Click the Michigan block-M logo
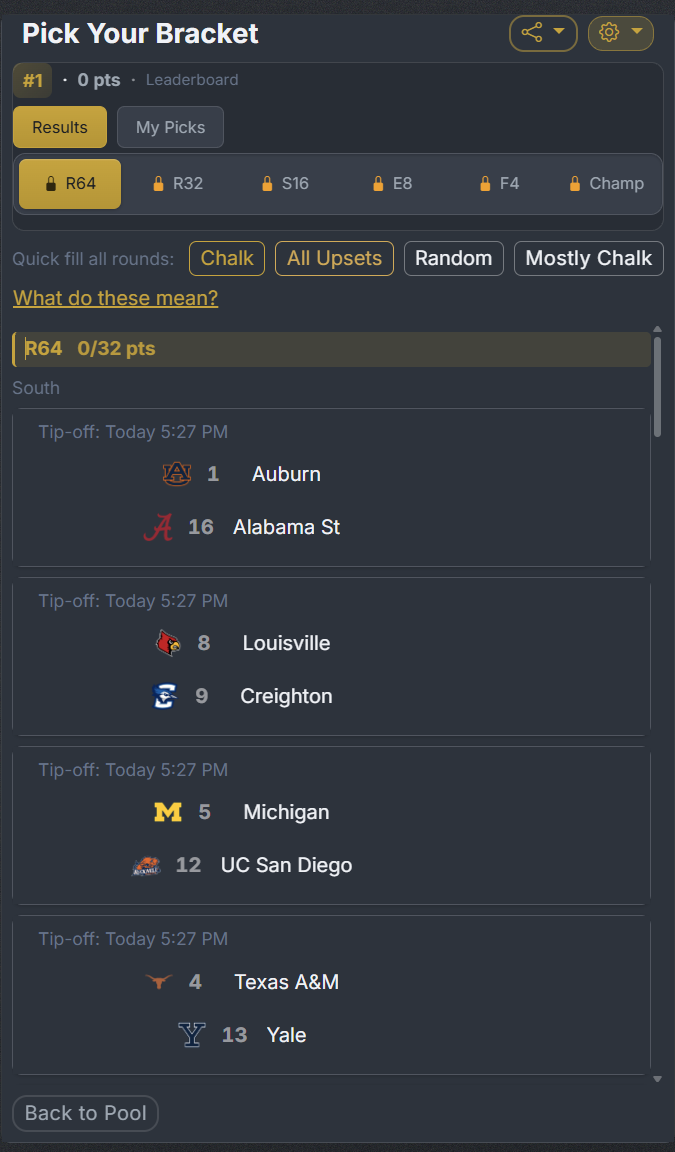The image size is (675, 1152). tap(167, 812)
